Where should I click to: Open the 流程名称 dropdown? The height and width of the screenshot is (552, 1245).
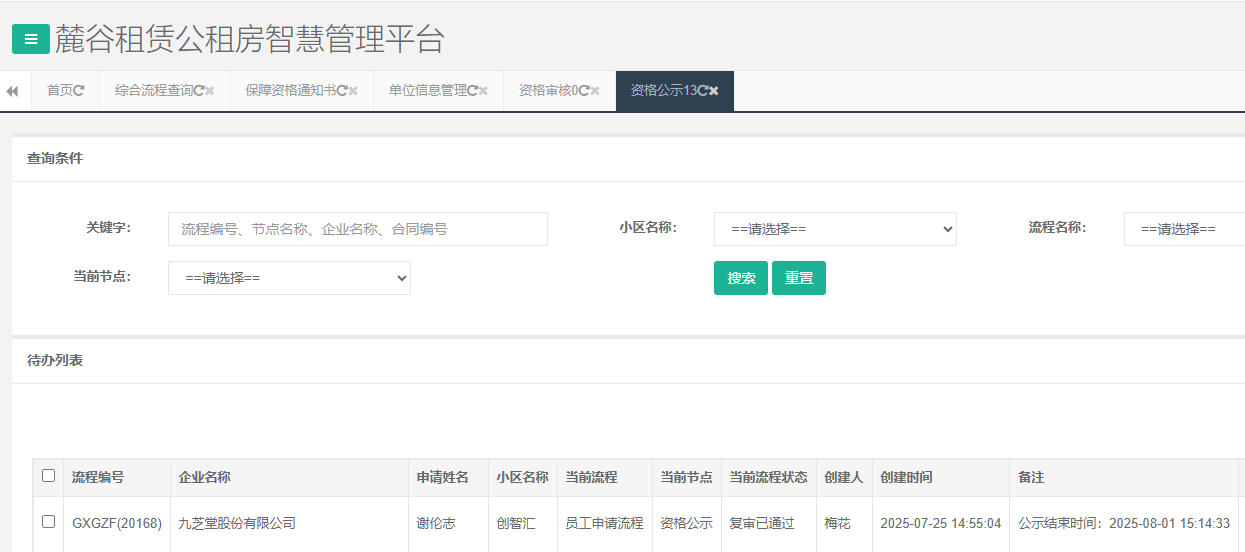coord(1184,229)
